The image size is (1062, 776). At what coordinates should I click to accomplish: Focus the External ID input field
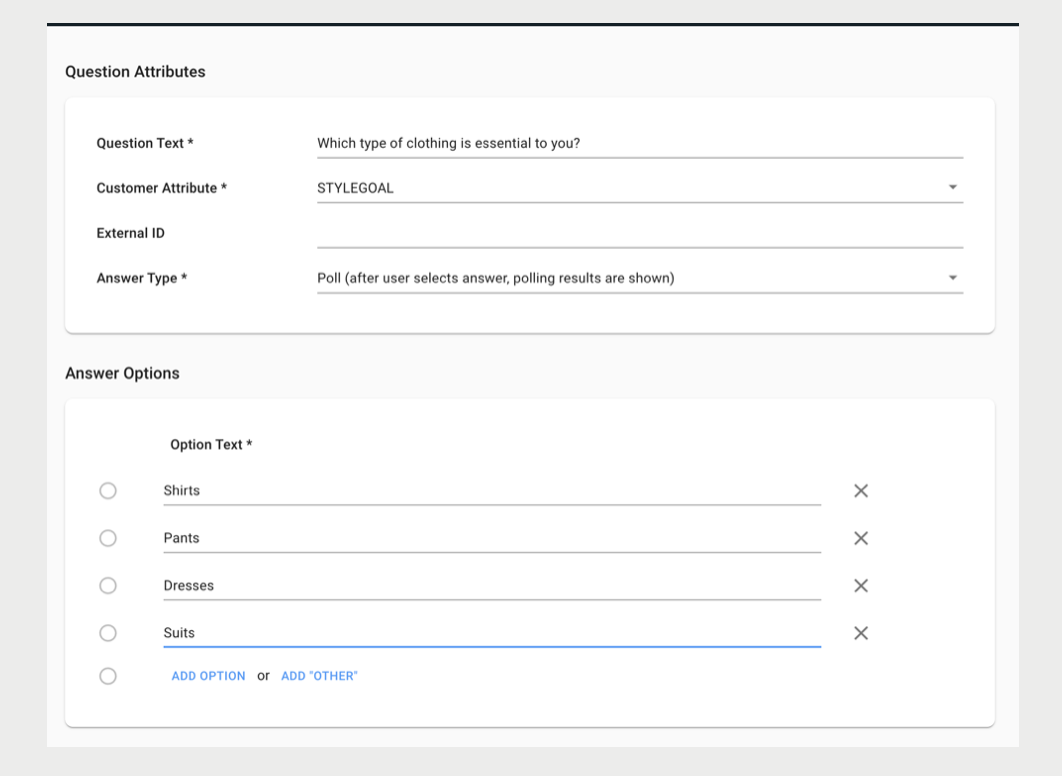[640, 234]
